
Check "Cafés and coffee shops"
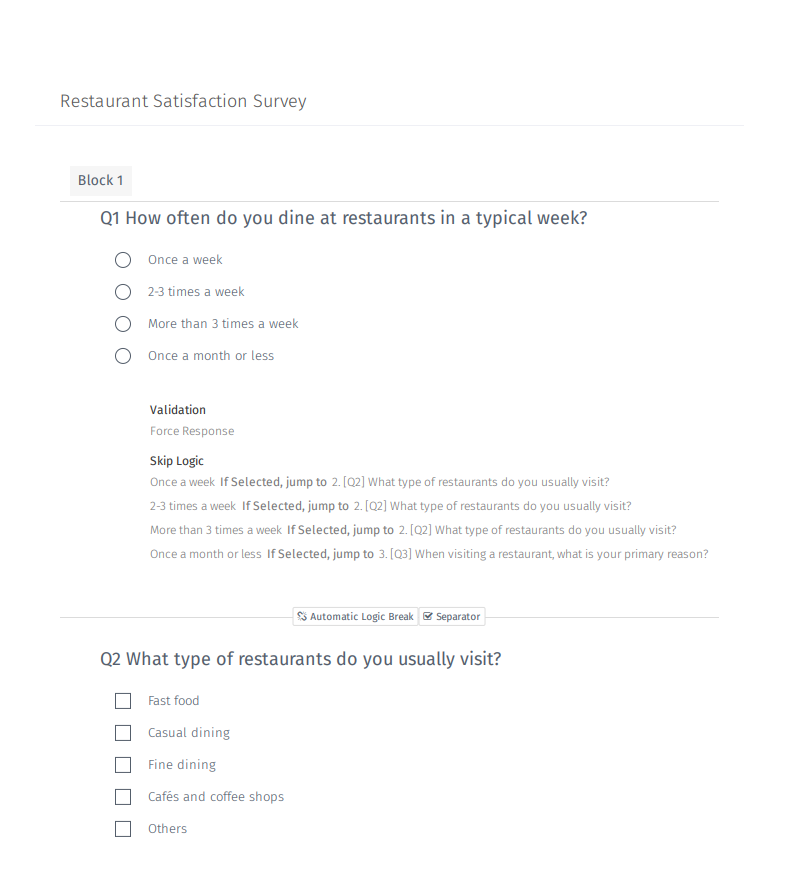coord(122,796)
